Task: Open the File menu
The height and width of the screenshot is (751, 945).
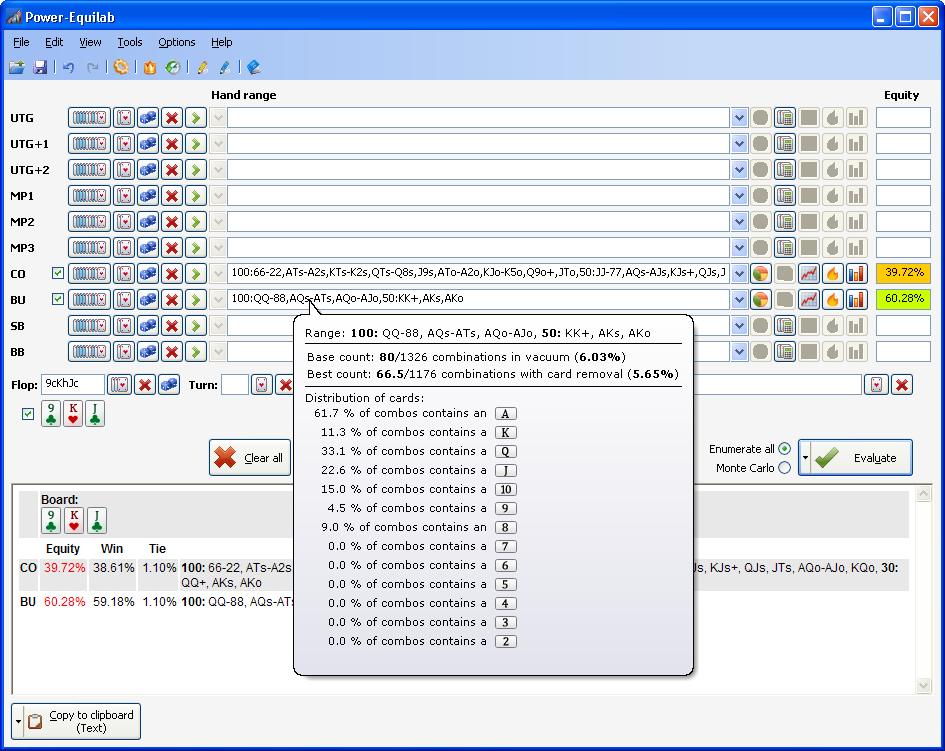Action: (x=21, y=42)
